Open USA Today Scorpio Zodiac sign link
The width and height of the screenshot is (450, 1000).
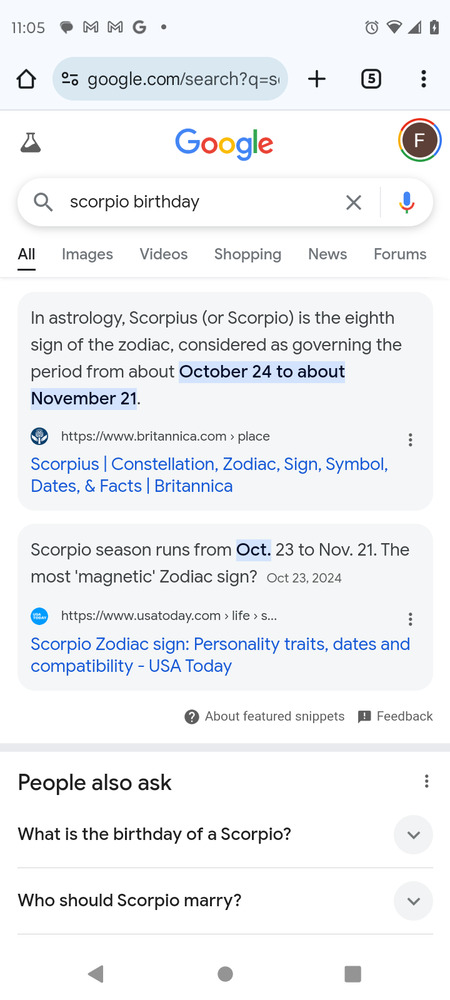tap(220, 655)
